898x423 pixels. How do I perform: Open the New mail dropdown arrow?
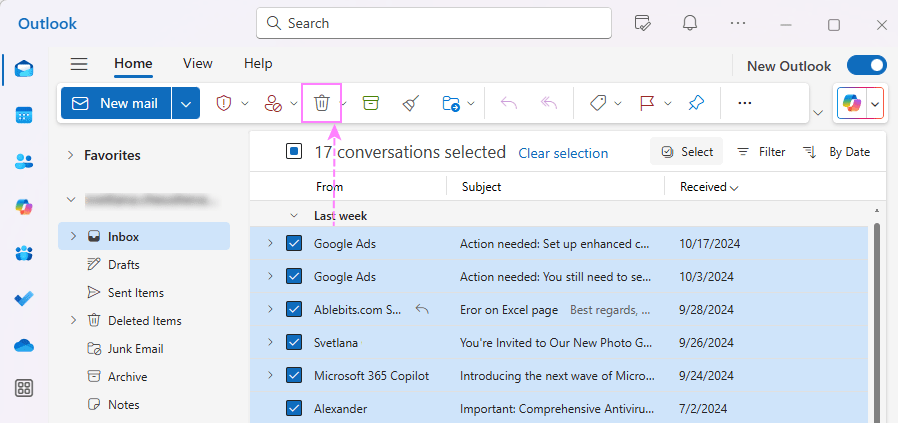(x=186, y=103)
